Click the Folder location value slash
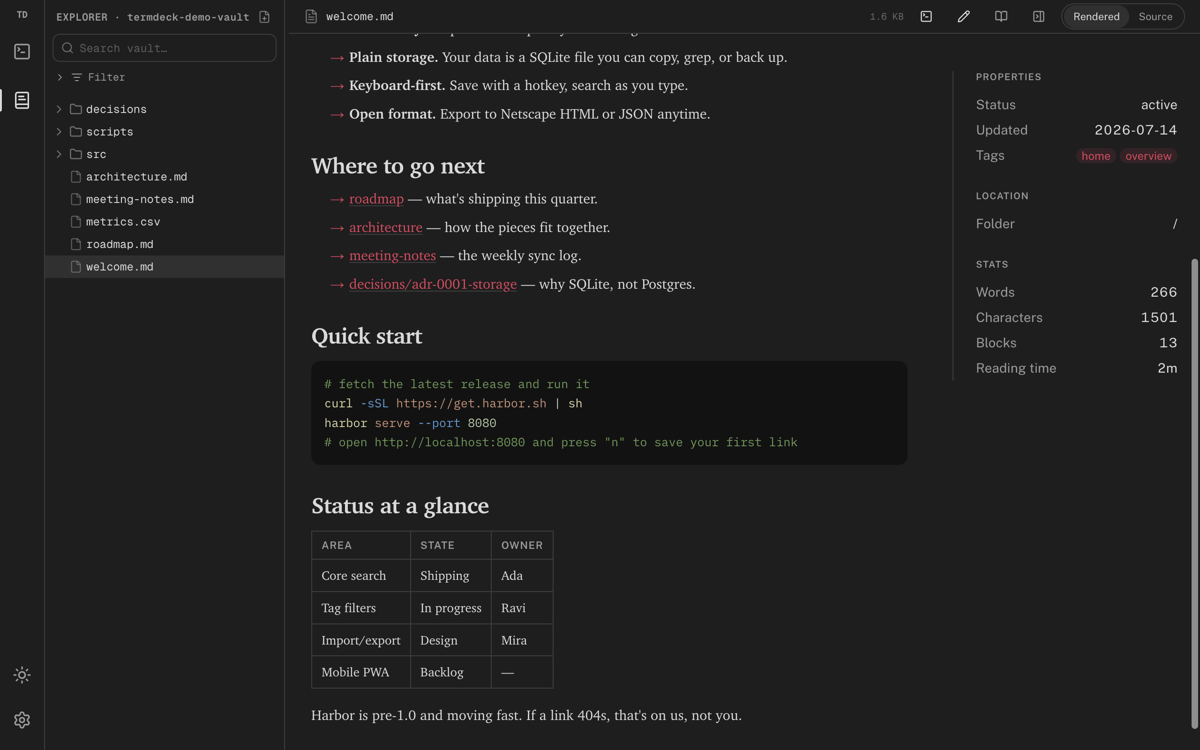This screenshot has width=1200, height=750. [1175, 224]
